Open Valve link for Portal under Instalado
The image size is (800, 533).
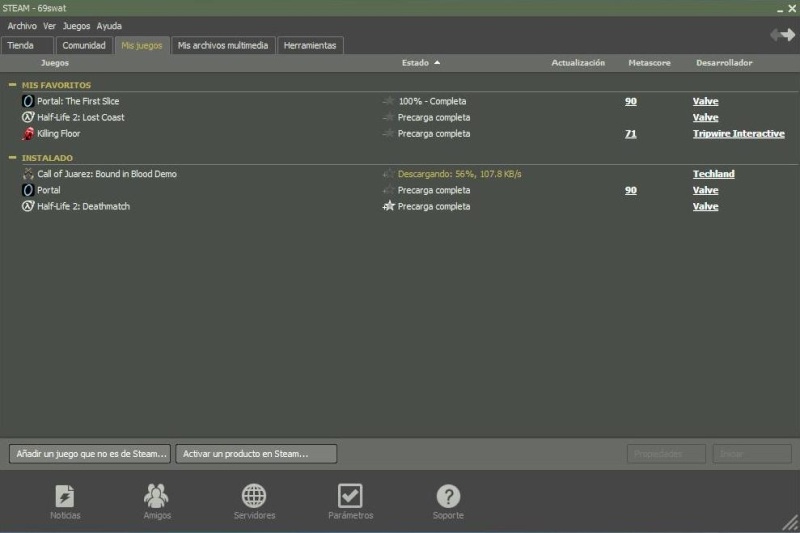pyautogui.click(x=706, y=190)
